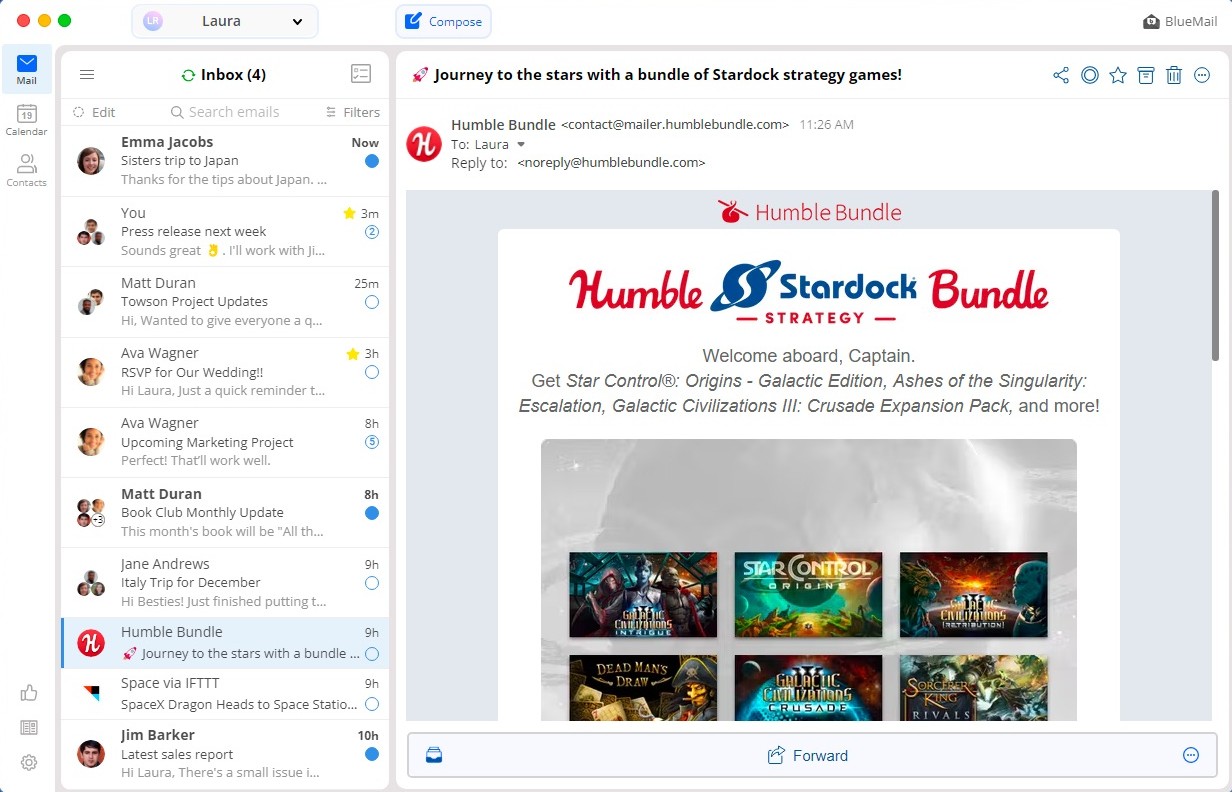Screen dimensions: 1232x792
Task: Click Galactic Civilizations Crusade thumbnail
Action: (808, 688)
